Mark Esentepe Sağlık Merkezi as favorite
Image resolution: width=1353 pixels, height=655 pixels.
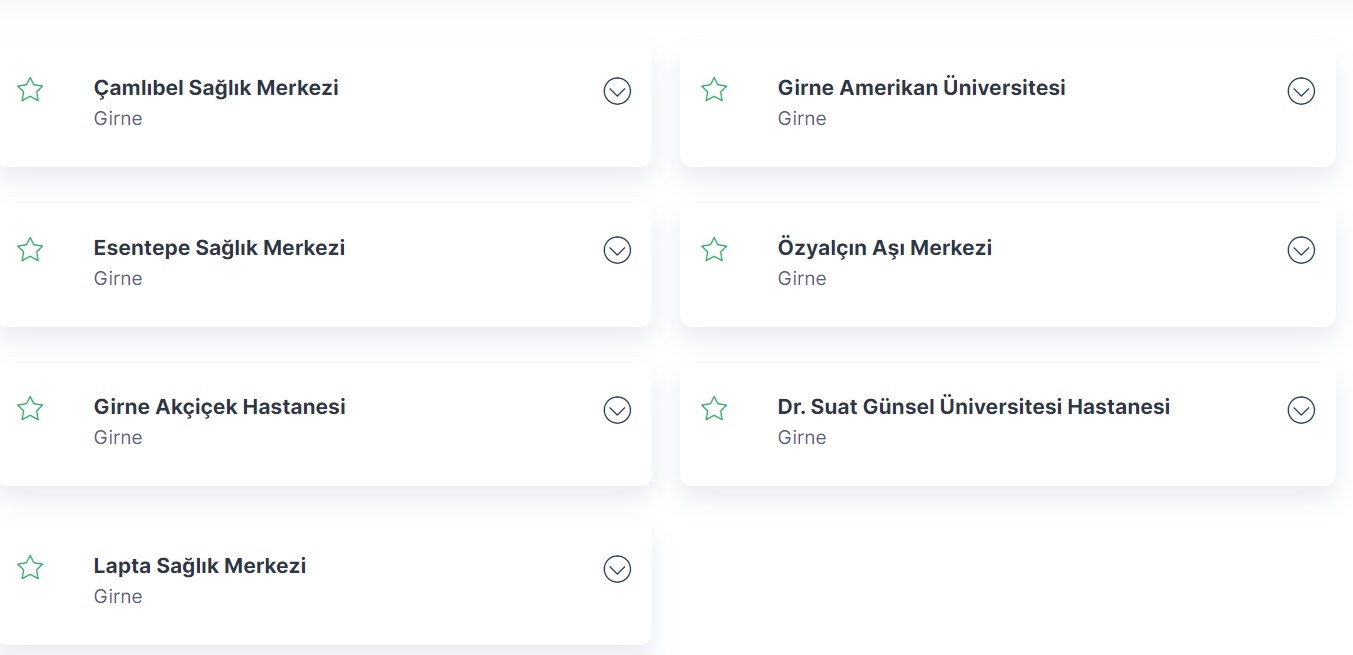pos(30,249)
